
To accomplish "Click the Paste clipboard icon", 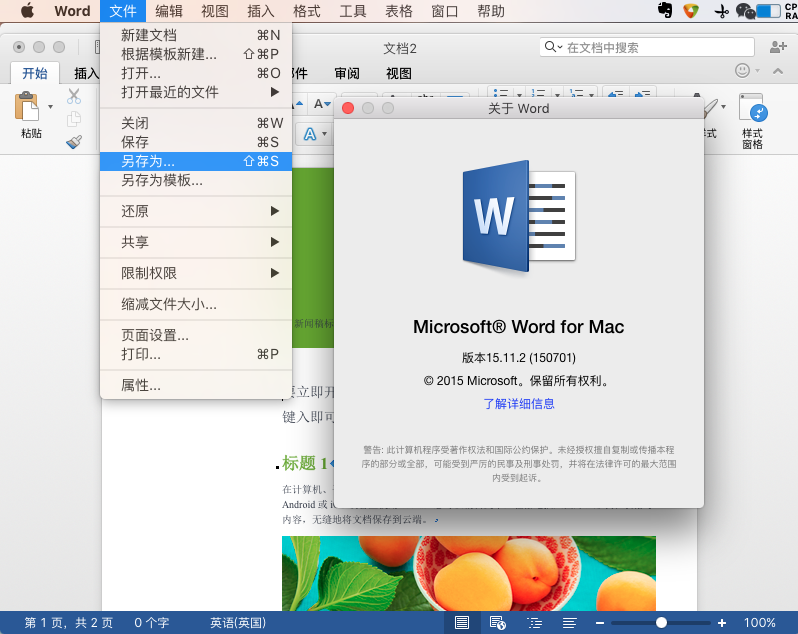I will click(x=26, y=107).
